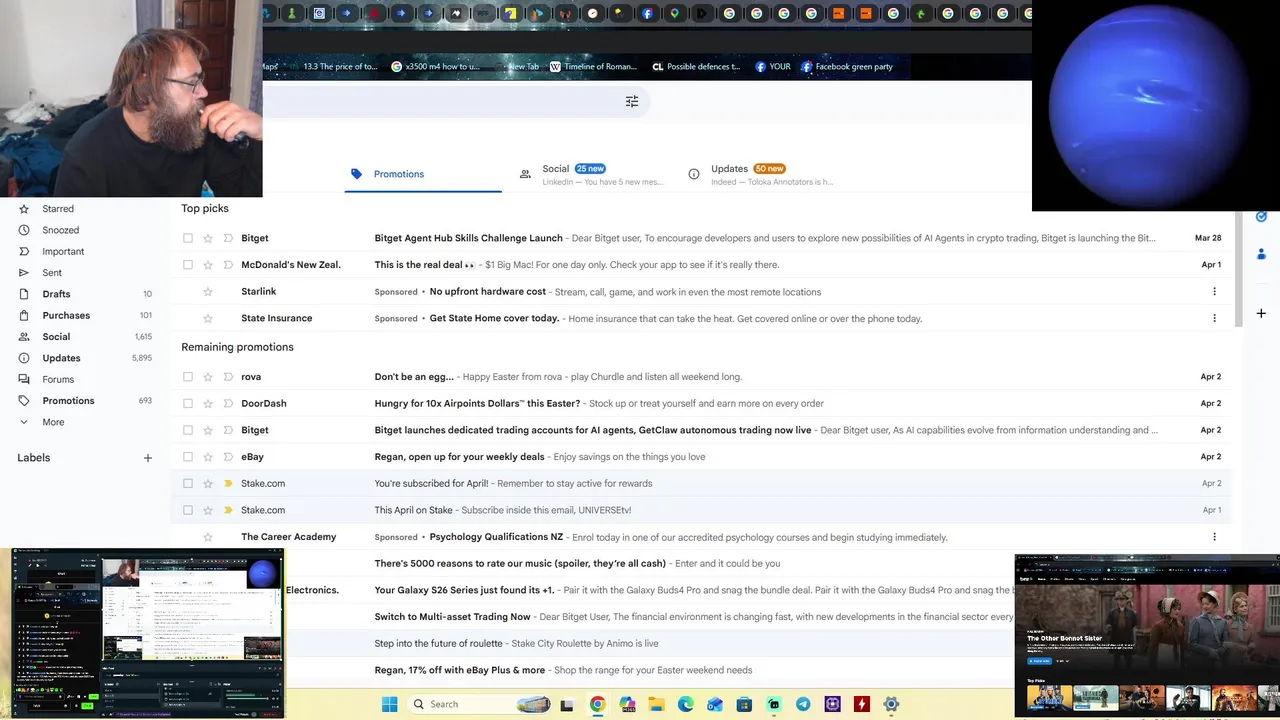The height and width of the screenshot is (720, 1280).
Task: Star the DoorDash Airpoints email
Action: 208,404
